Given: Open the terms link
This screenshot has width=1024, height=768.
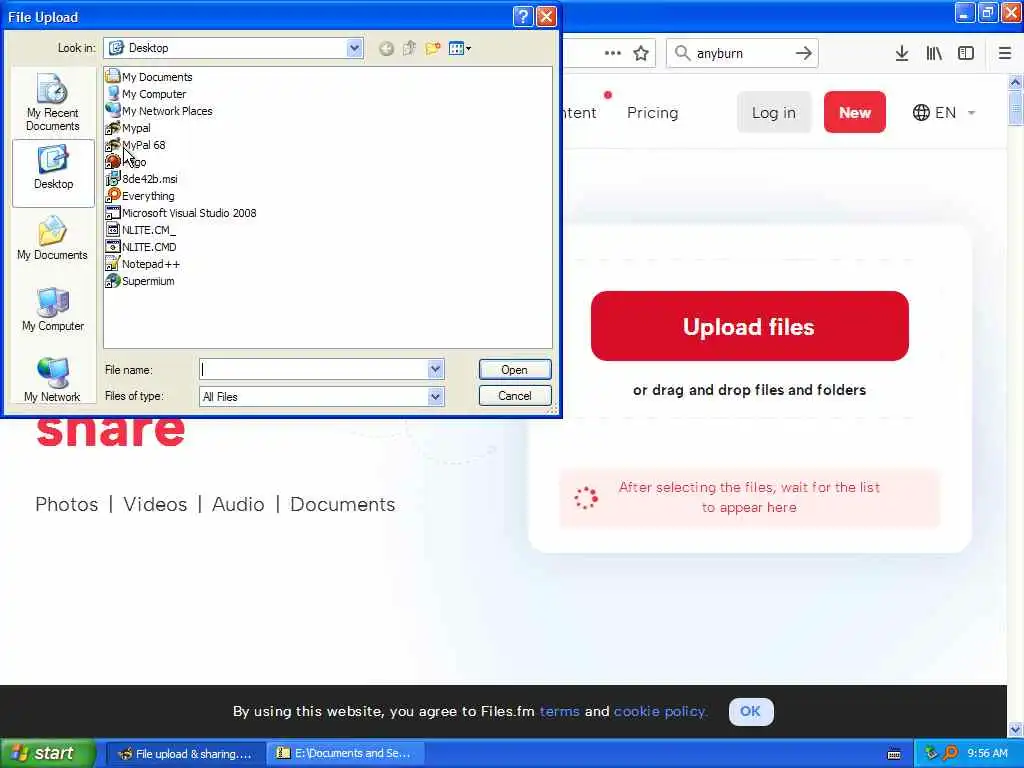Looking at the screenshot, I should 559,711.
